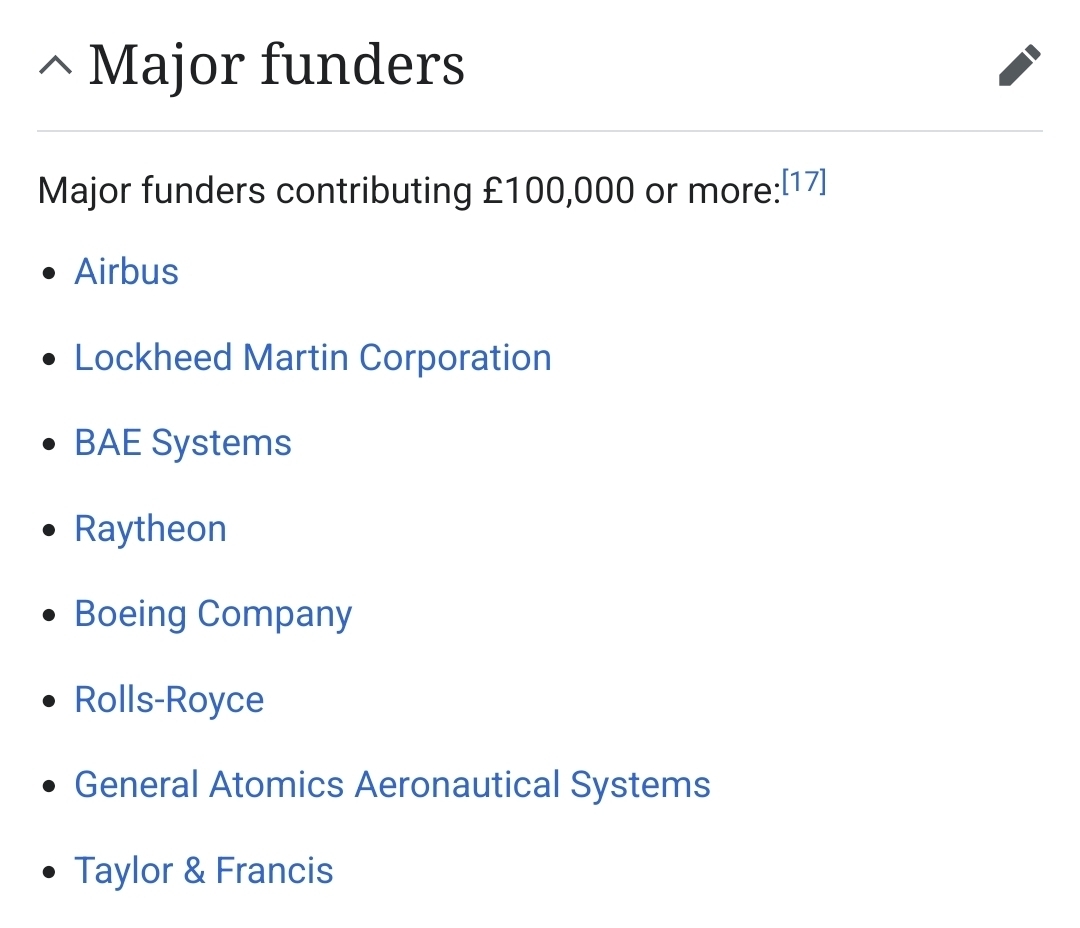1080x928 pixels.
Task: Open the Taylor & Francis link
Action: pos(203,871)
